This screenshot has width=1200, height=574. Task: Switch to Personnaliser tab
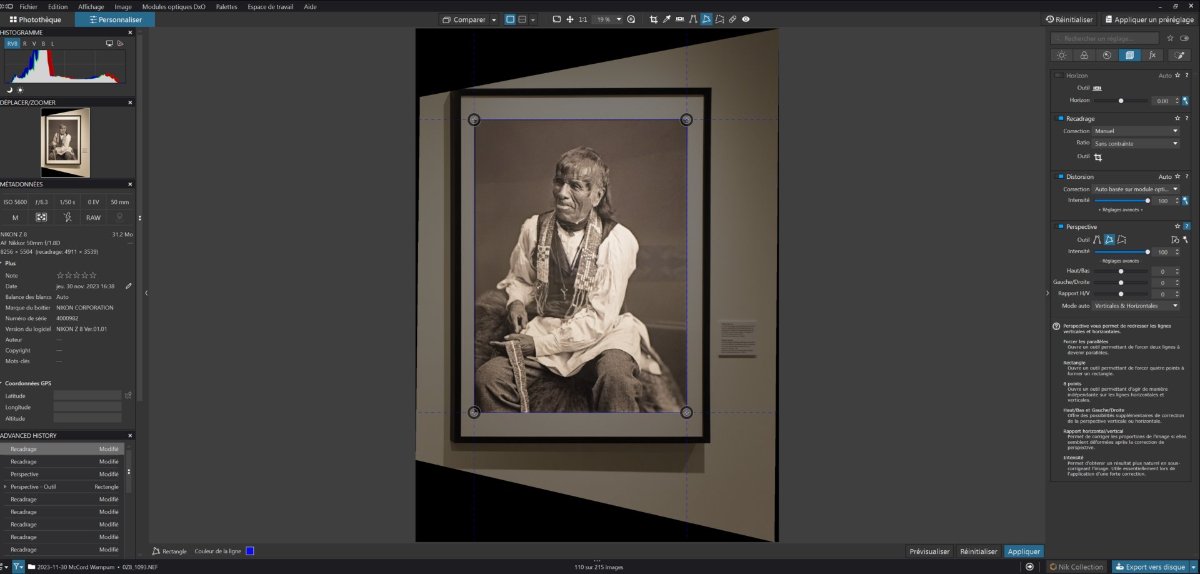tap(115, 19)
